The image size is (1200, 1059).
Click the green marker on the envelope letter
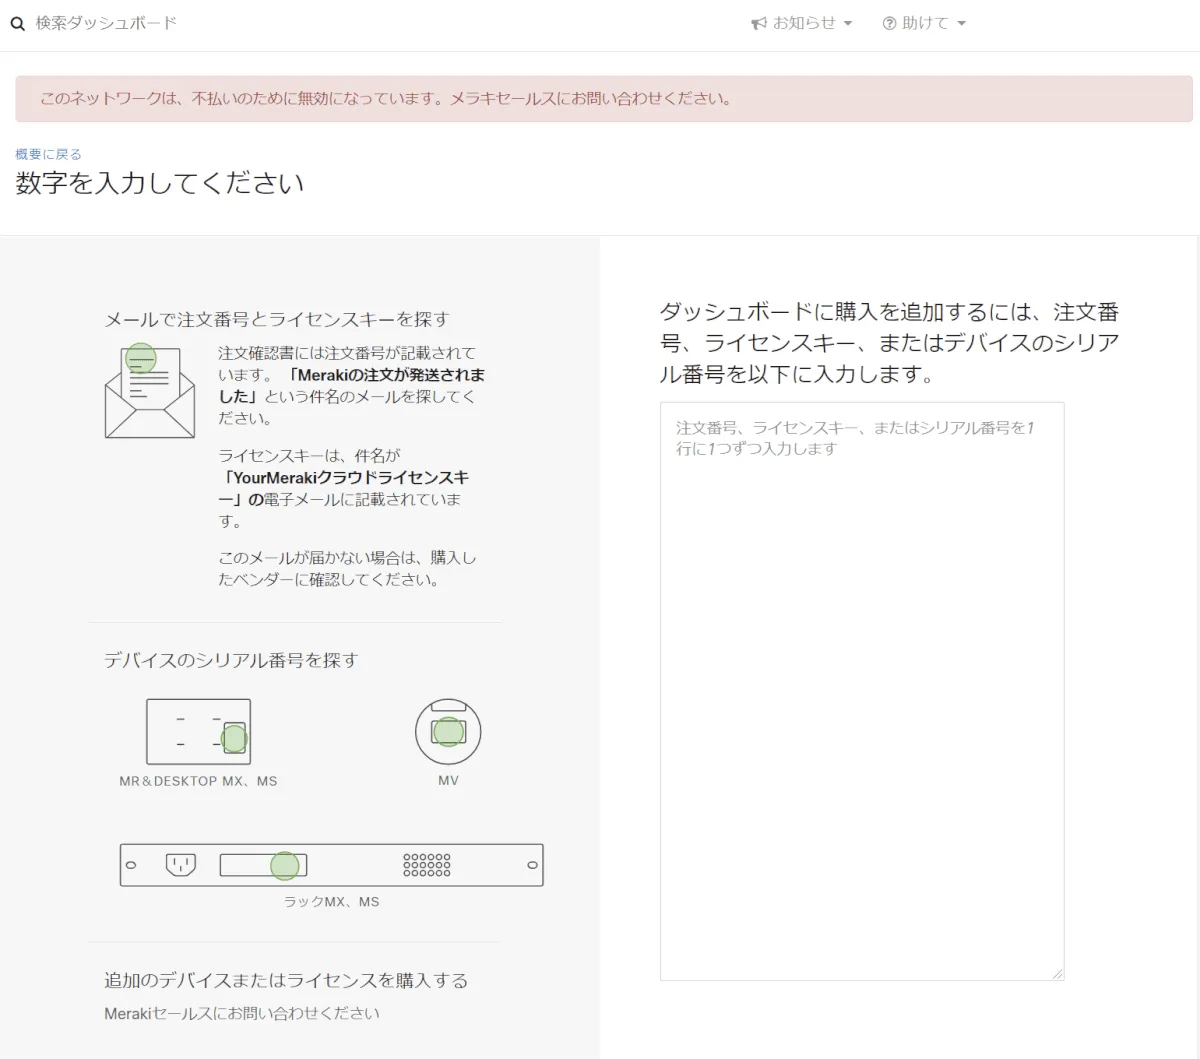pyautogui.click(x=141, y=358)
